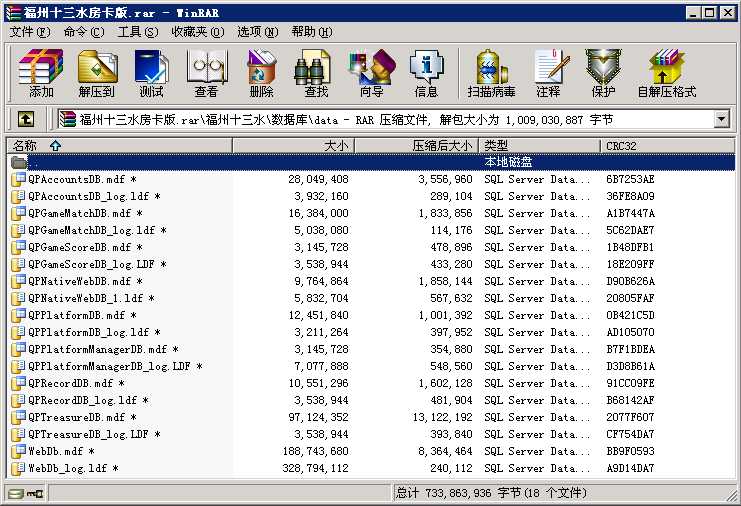Select file QPGameMatchDB_log.ldf
The height and width of the screenshot is (506, 741).
pyautogui.click(x=97, y=230)
